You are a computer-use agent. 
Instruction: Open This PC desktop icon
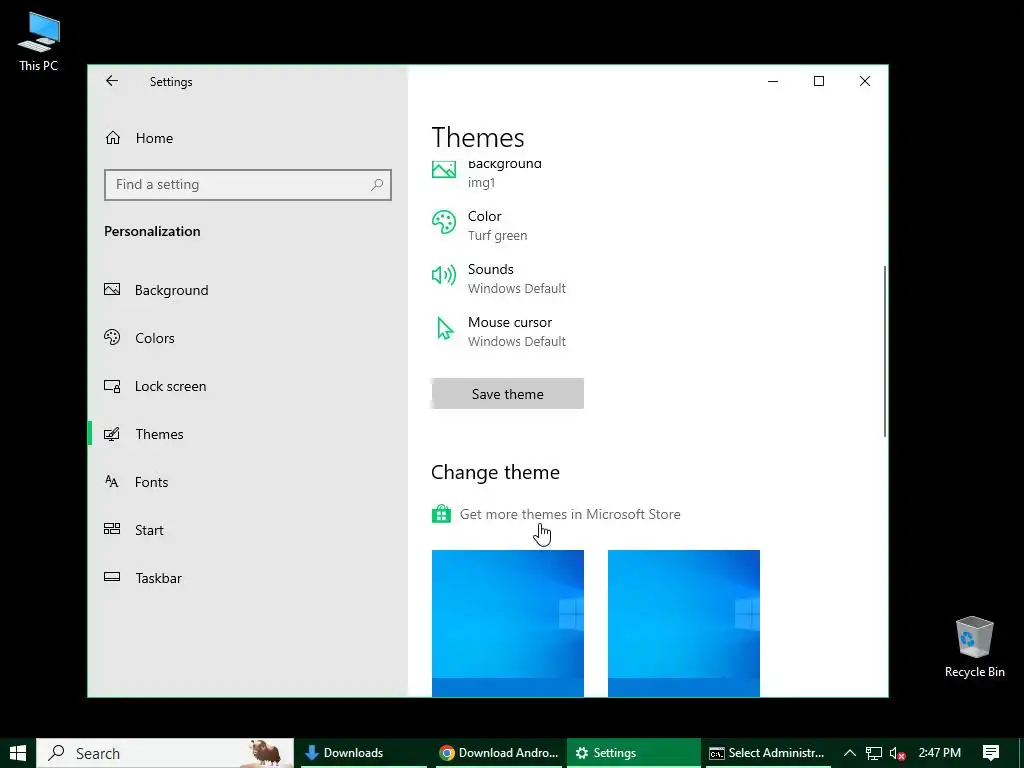(39, 41)
